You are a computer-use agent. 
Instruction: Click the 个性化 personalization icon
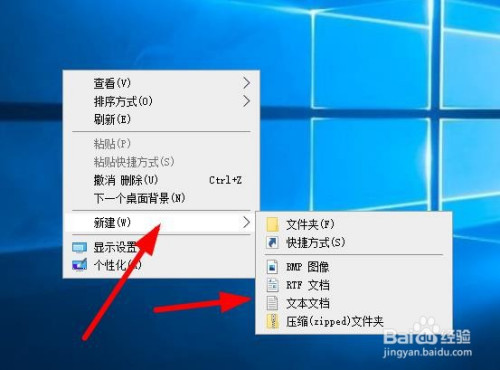[80, 265]
